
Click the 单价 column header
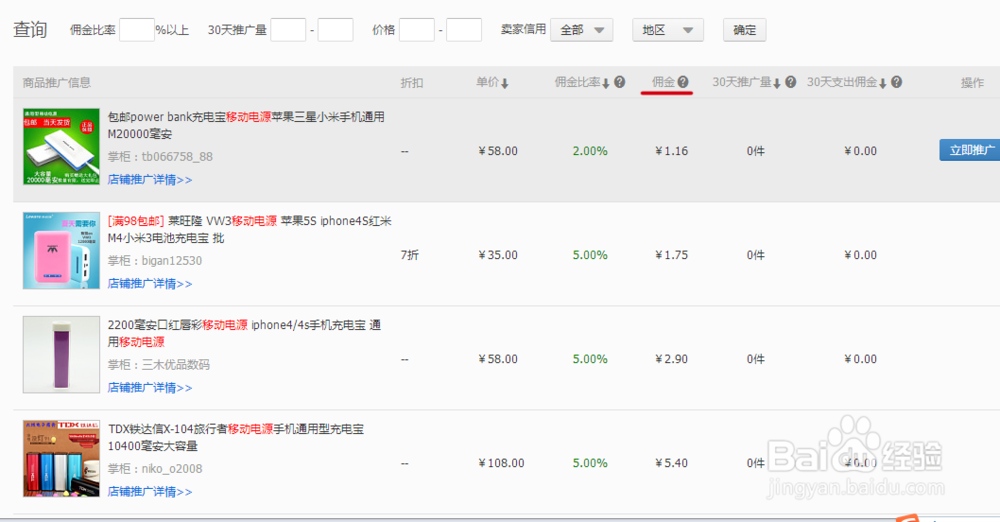tap(487, 82)
